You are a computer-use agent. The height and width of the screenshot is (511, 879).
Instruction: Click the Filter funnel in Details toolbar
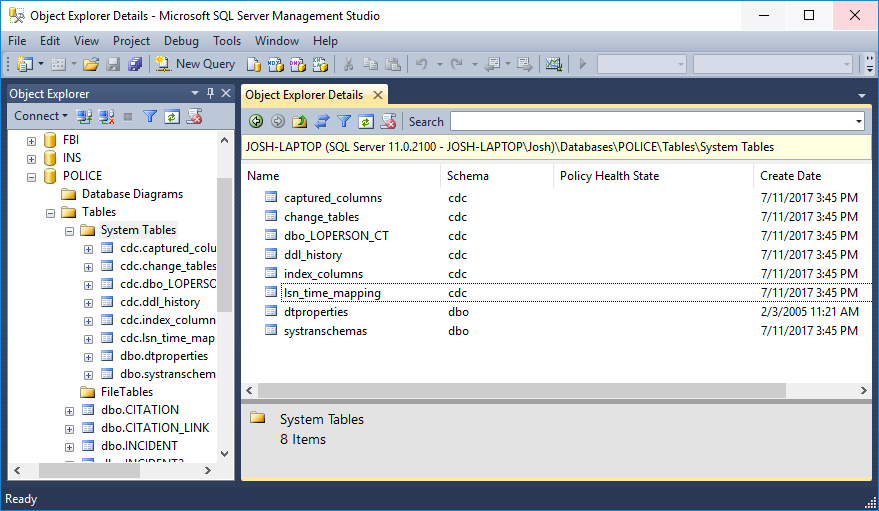[x=344, y=121]
